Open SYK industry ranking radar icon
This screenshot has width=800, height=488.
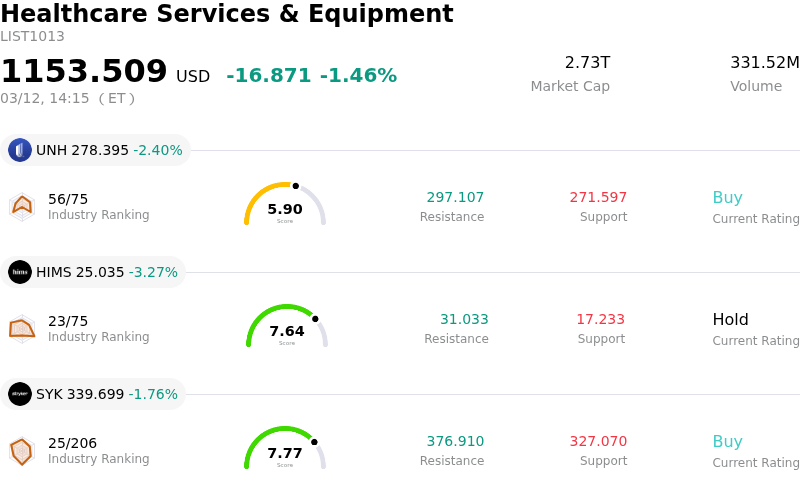click(21, 450)
